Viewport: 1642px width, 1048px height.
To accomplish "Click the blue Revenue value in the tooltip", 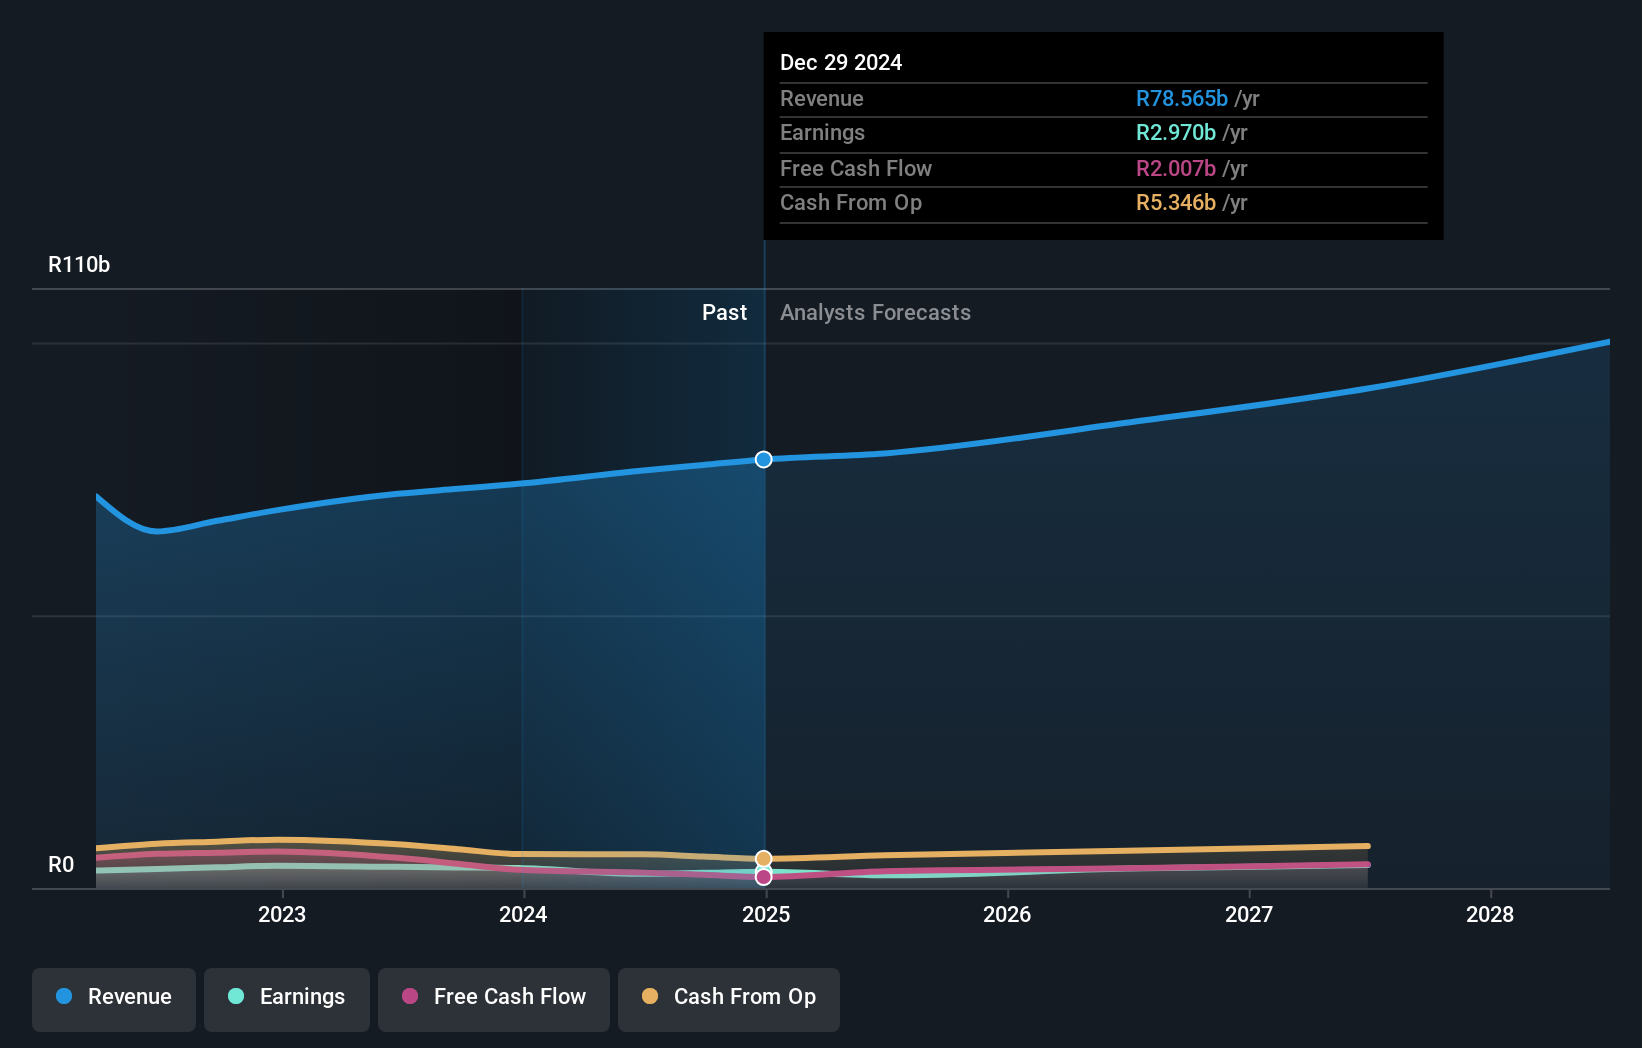I will pyautogui.click(x=1182, y=98).
